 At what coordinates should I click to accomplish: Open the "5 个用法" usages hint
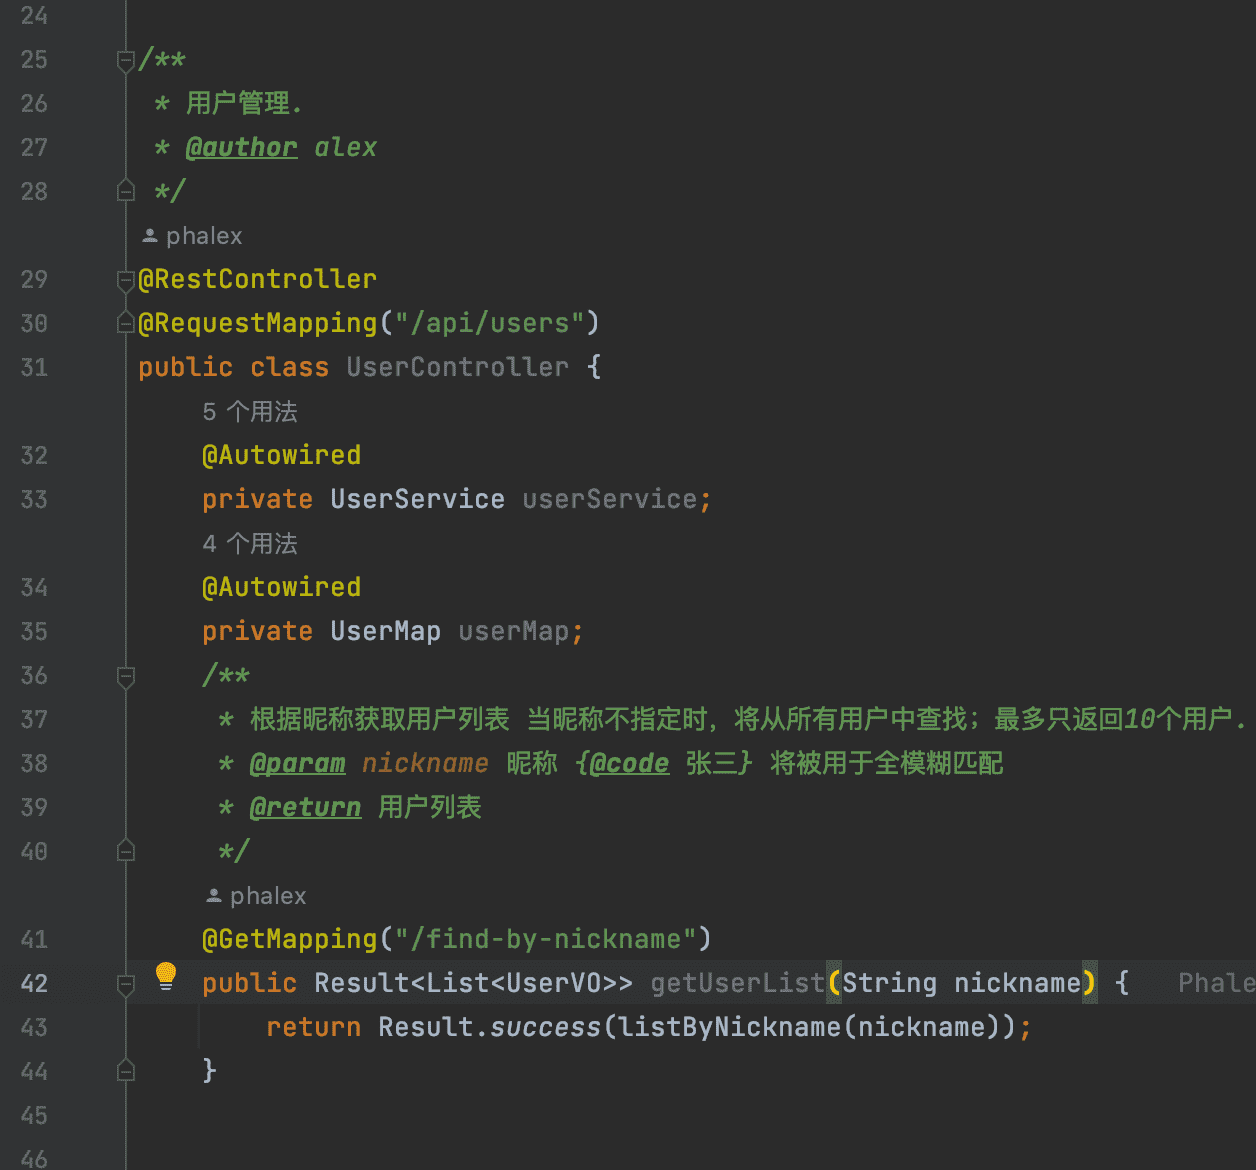250,412
